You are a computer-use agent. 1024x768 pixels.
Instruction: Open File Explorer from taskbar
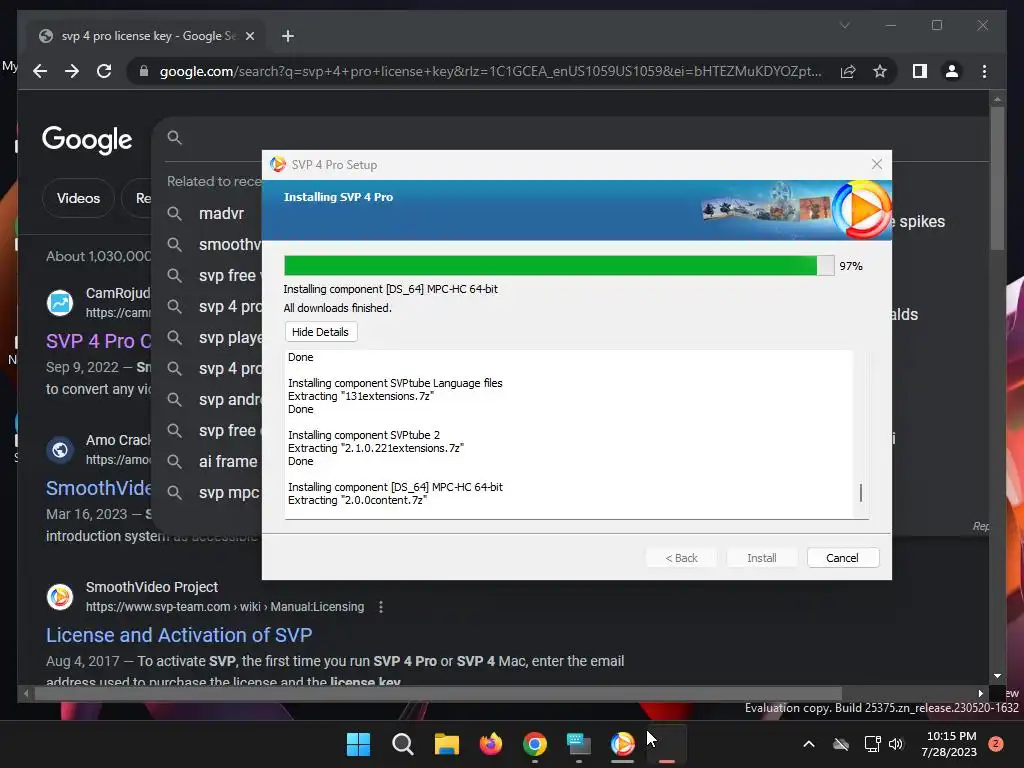[x=447, y=744]
